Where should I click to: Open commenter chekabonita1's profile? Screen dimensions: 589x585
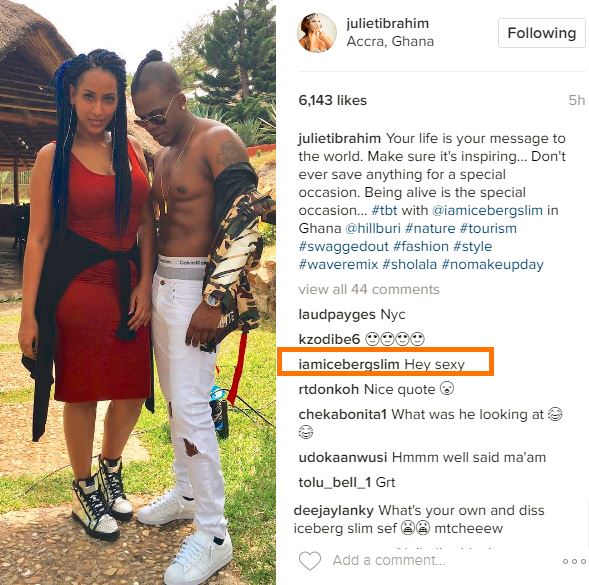[x=343, y=414]
